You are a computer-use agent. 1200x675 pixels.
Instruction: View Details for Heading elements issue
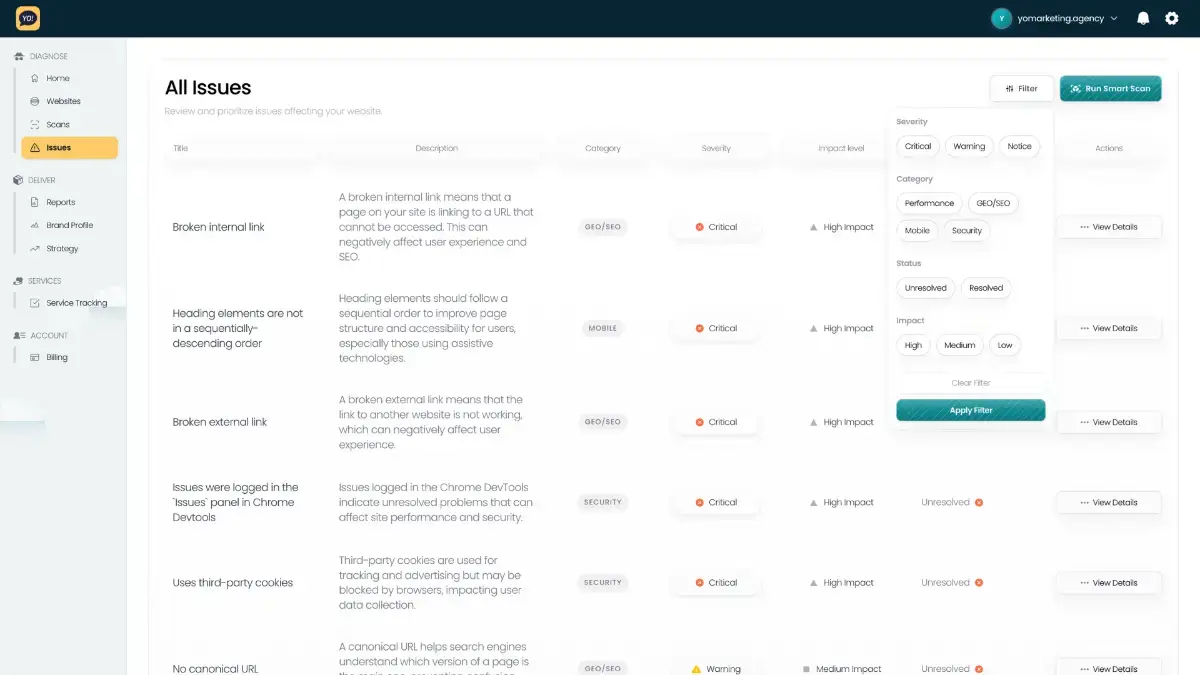coord(1109,328)
